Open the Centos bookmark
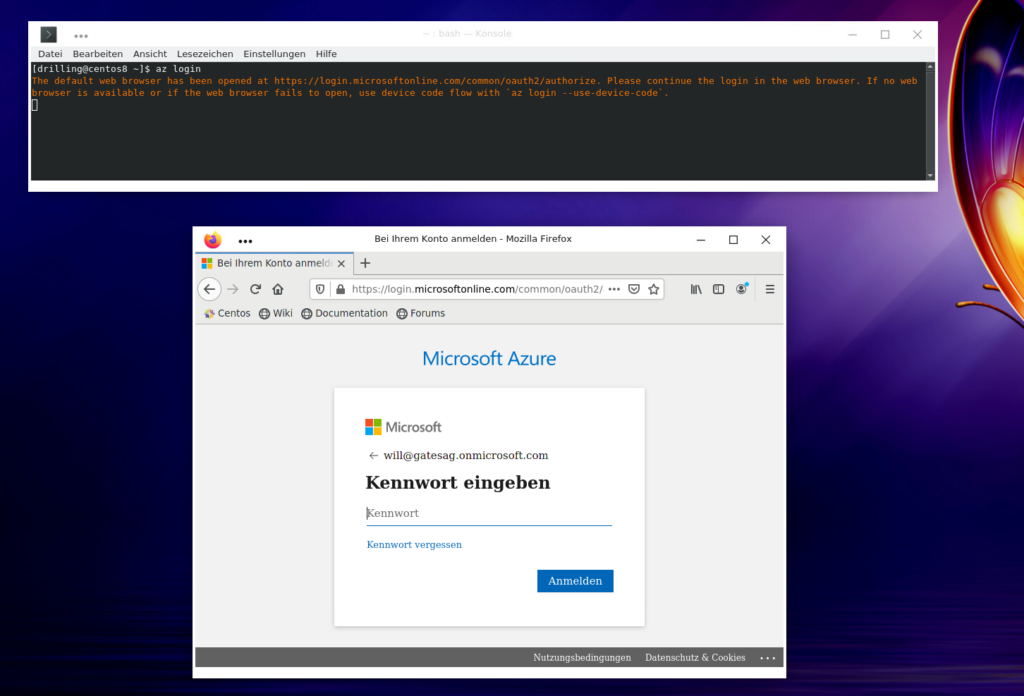 point(227,313)
